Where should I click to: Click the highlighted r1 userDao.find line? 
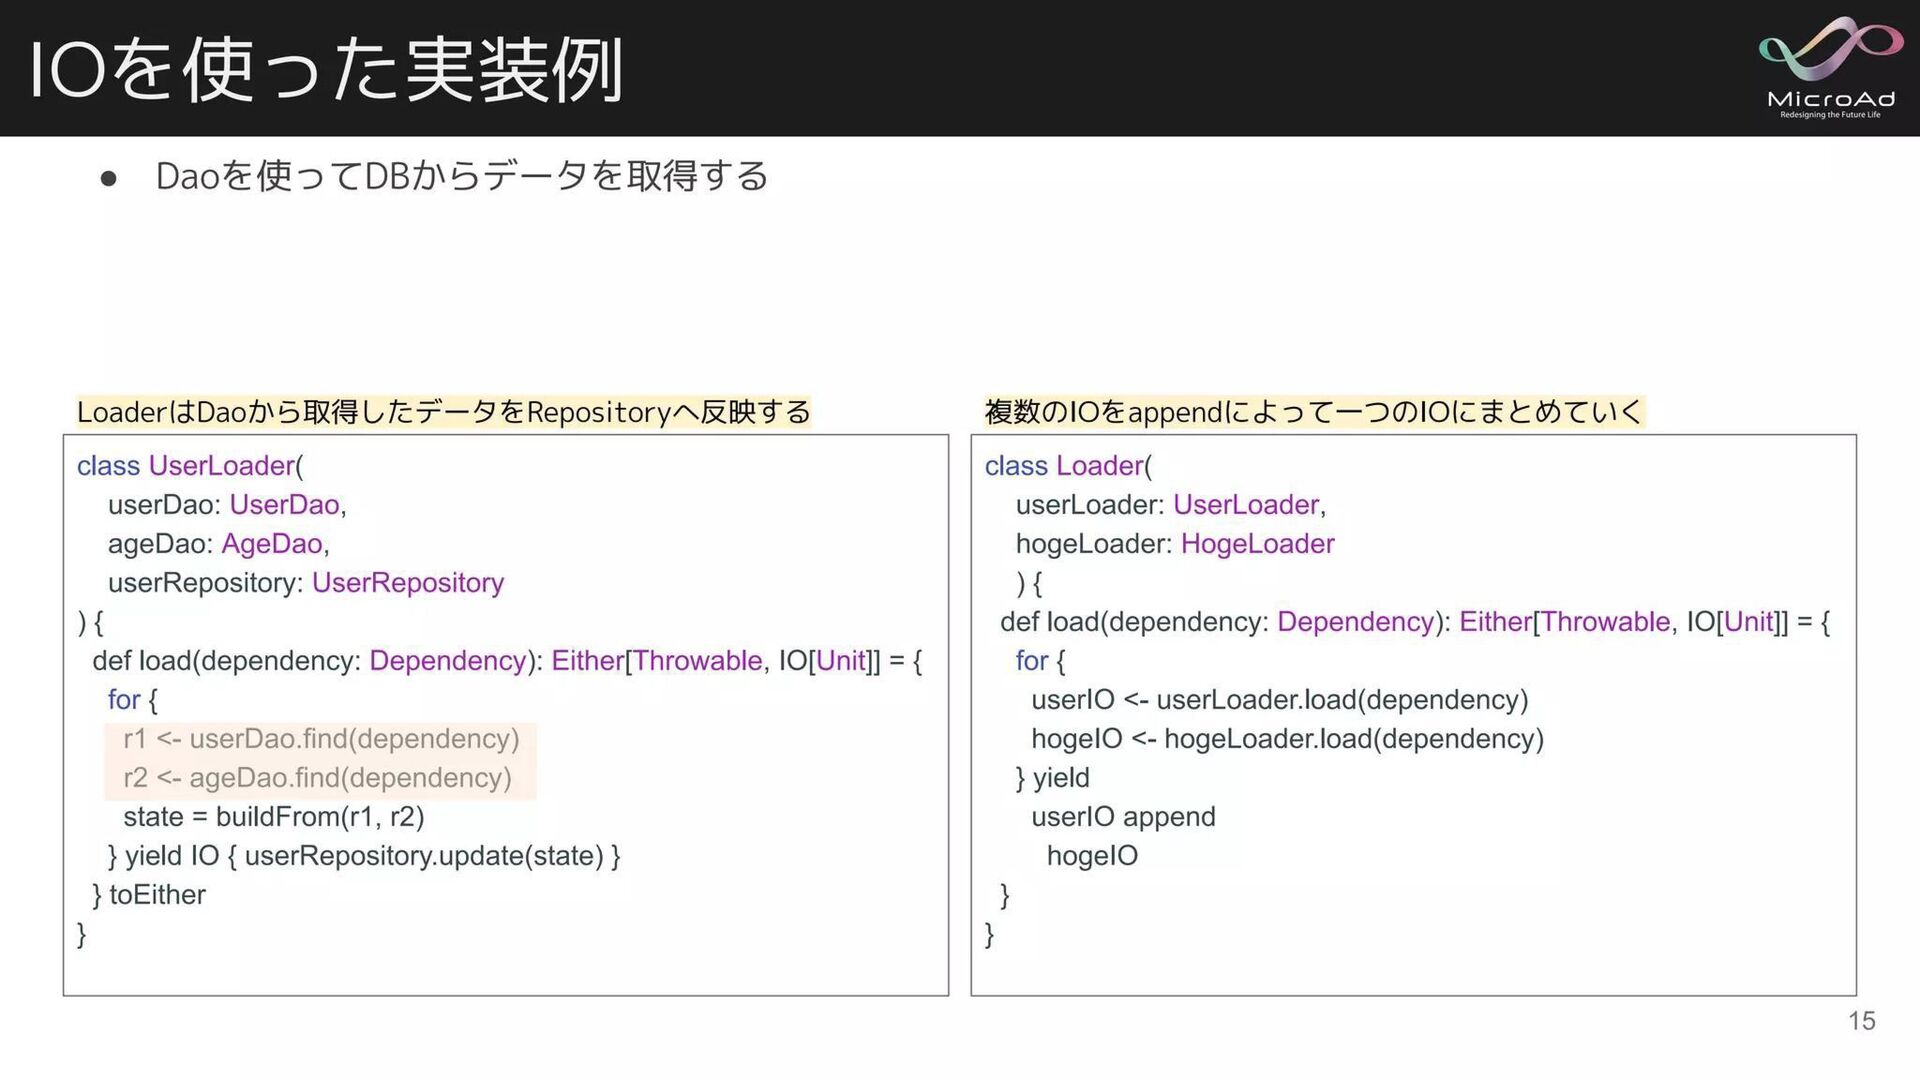pos(321,739)
